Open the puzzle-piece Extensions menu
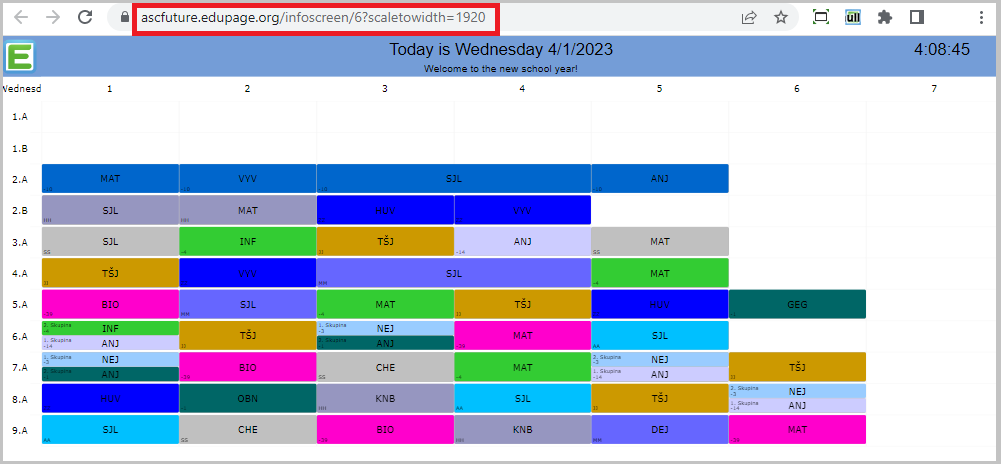The width and height of the screenshot is (1001, 464). pos(884,17)
